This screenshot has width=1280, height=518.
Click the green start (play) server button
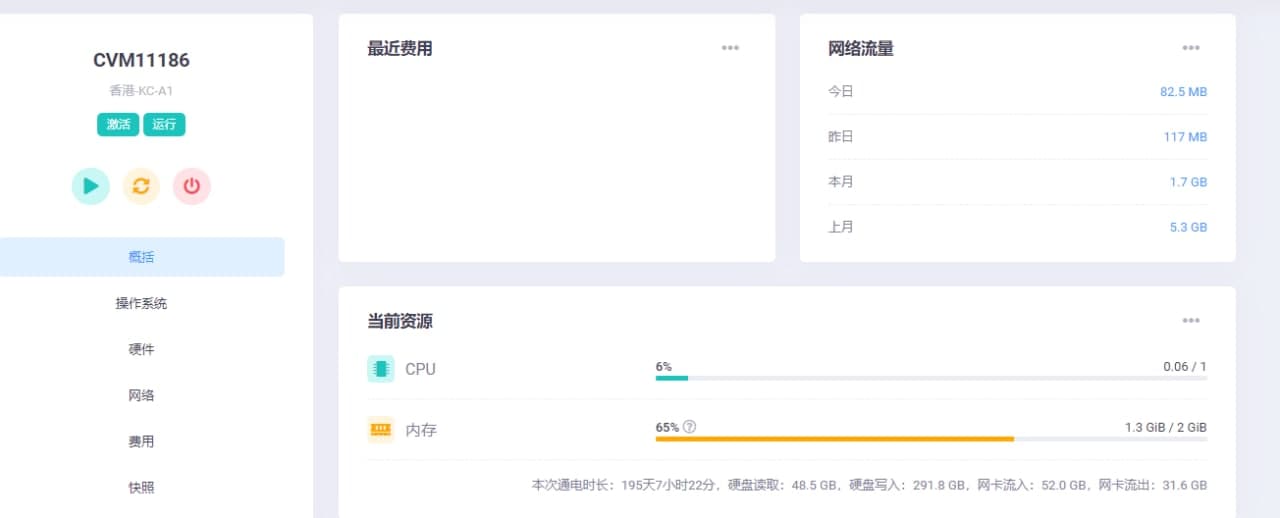91,186
